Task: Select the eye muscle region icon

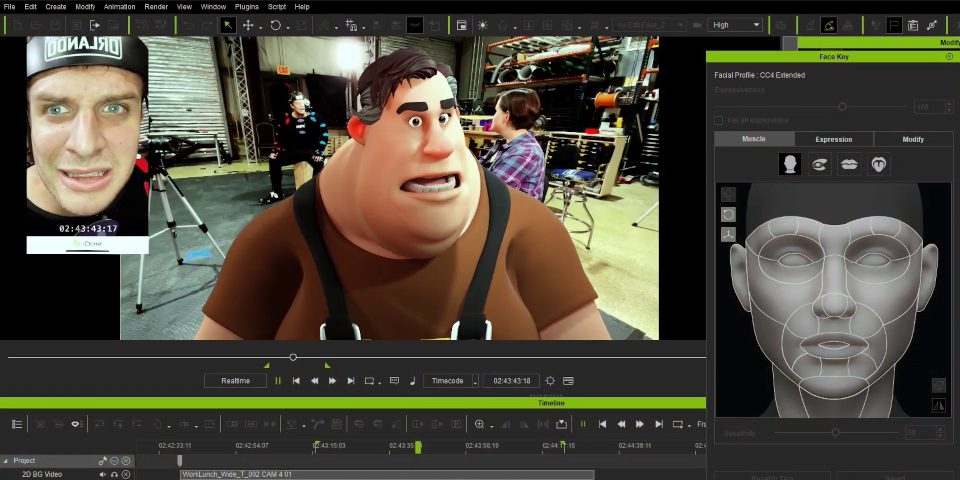Action: (820, 164)
